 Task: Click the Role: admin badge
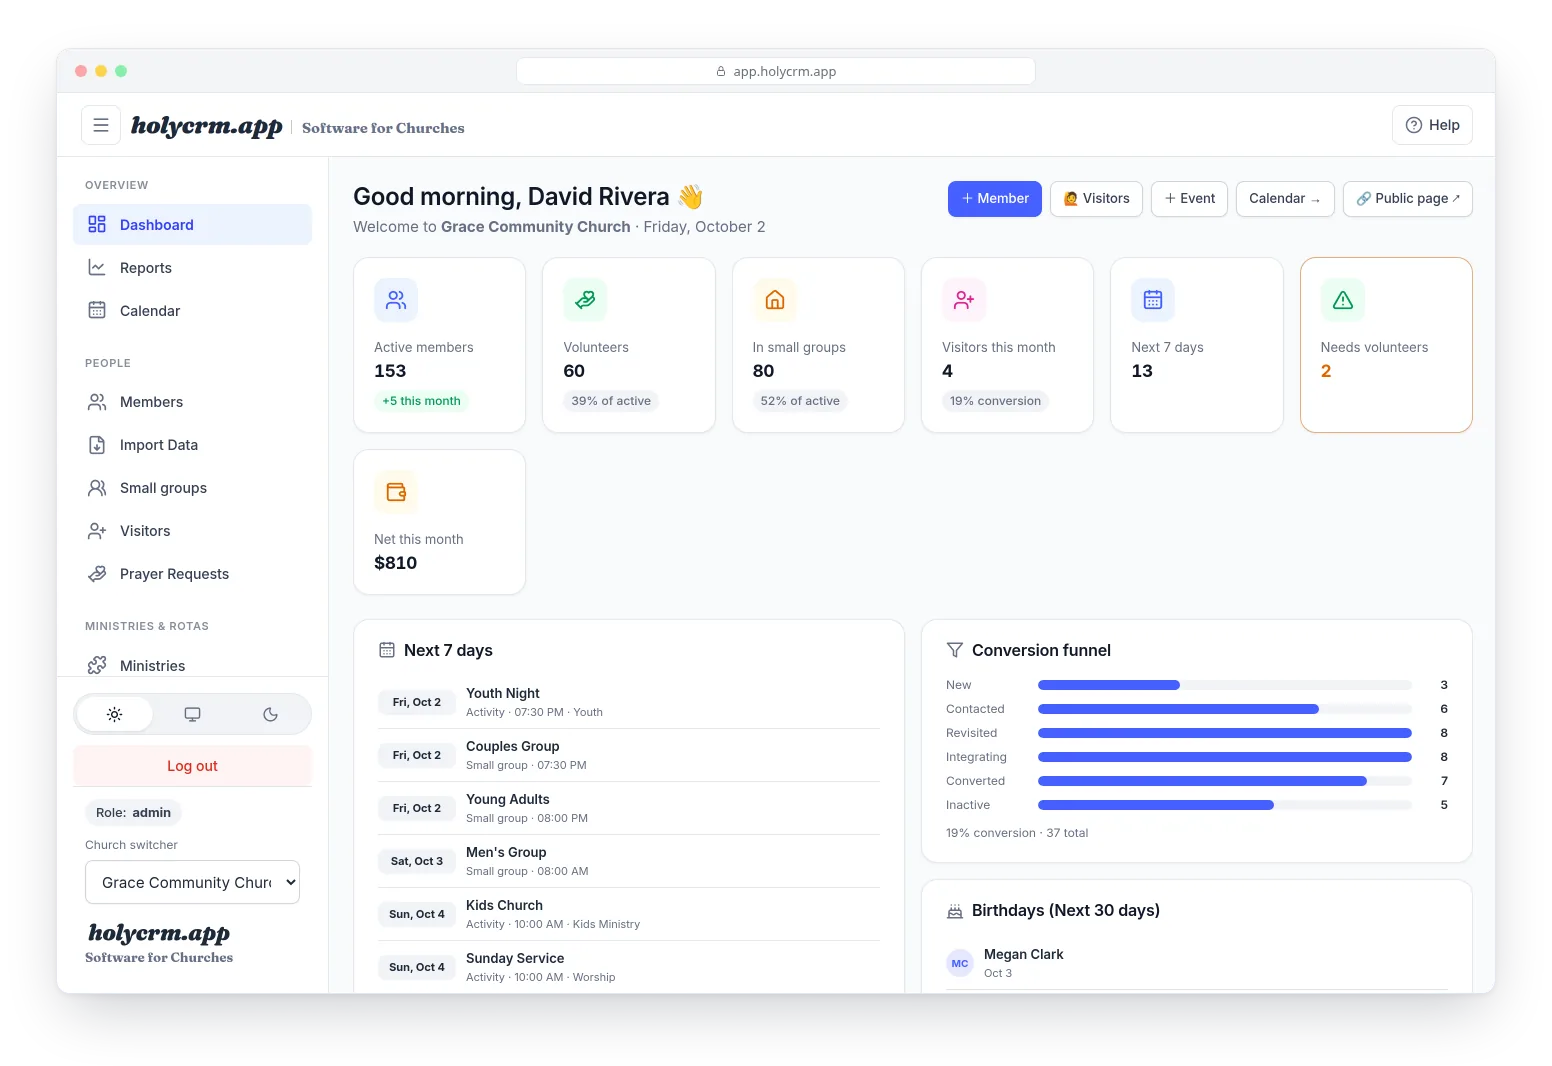click(x=133, y=812)
